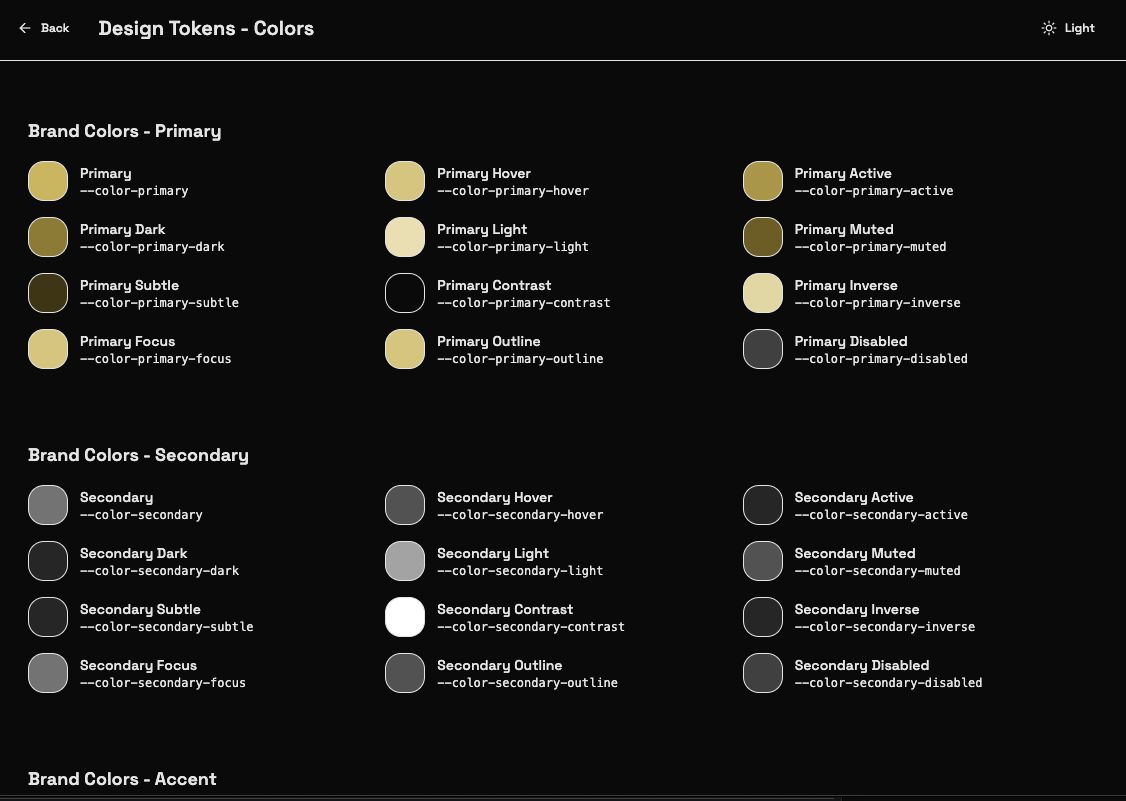Viewport: 1126px width, 801px height.
Task: Click the Primary Subtle color circle
Action: pos(48,293)
